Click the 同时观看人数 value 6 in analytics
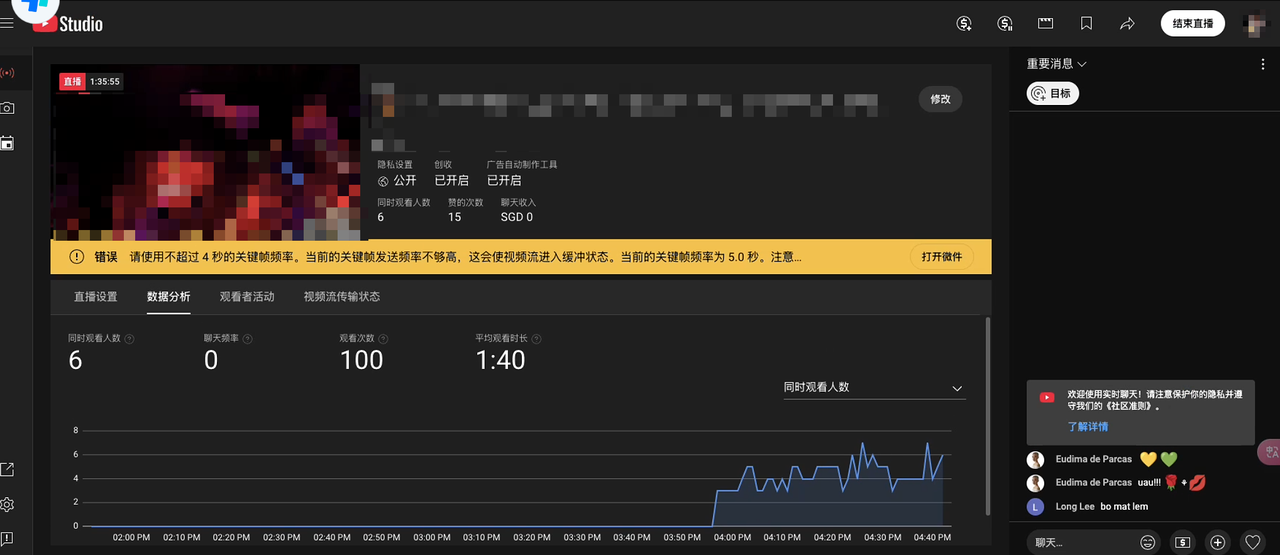Screen dimensions: 1280x555 [x=75, y=361]
